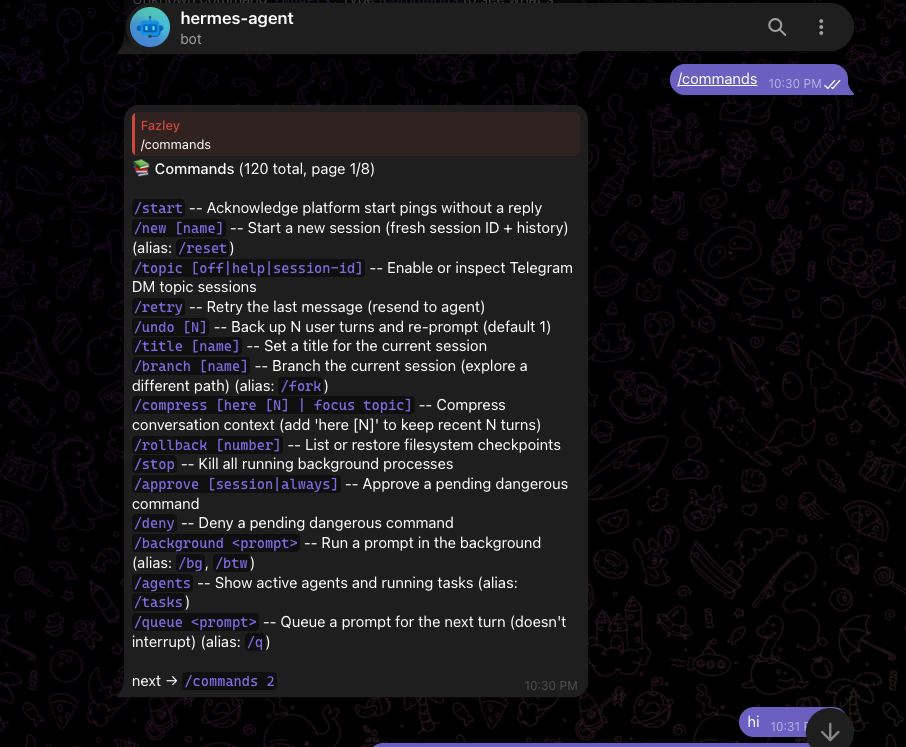Tap the /title [name] command
Viewport: 906px width, 747px height.
coord(187,346)
